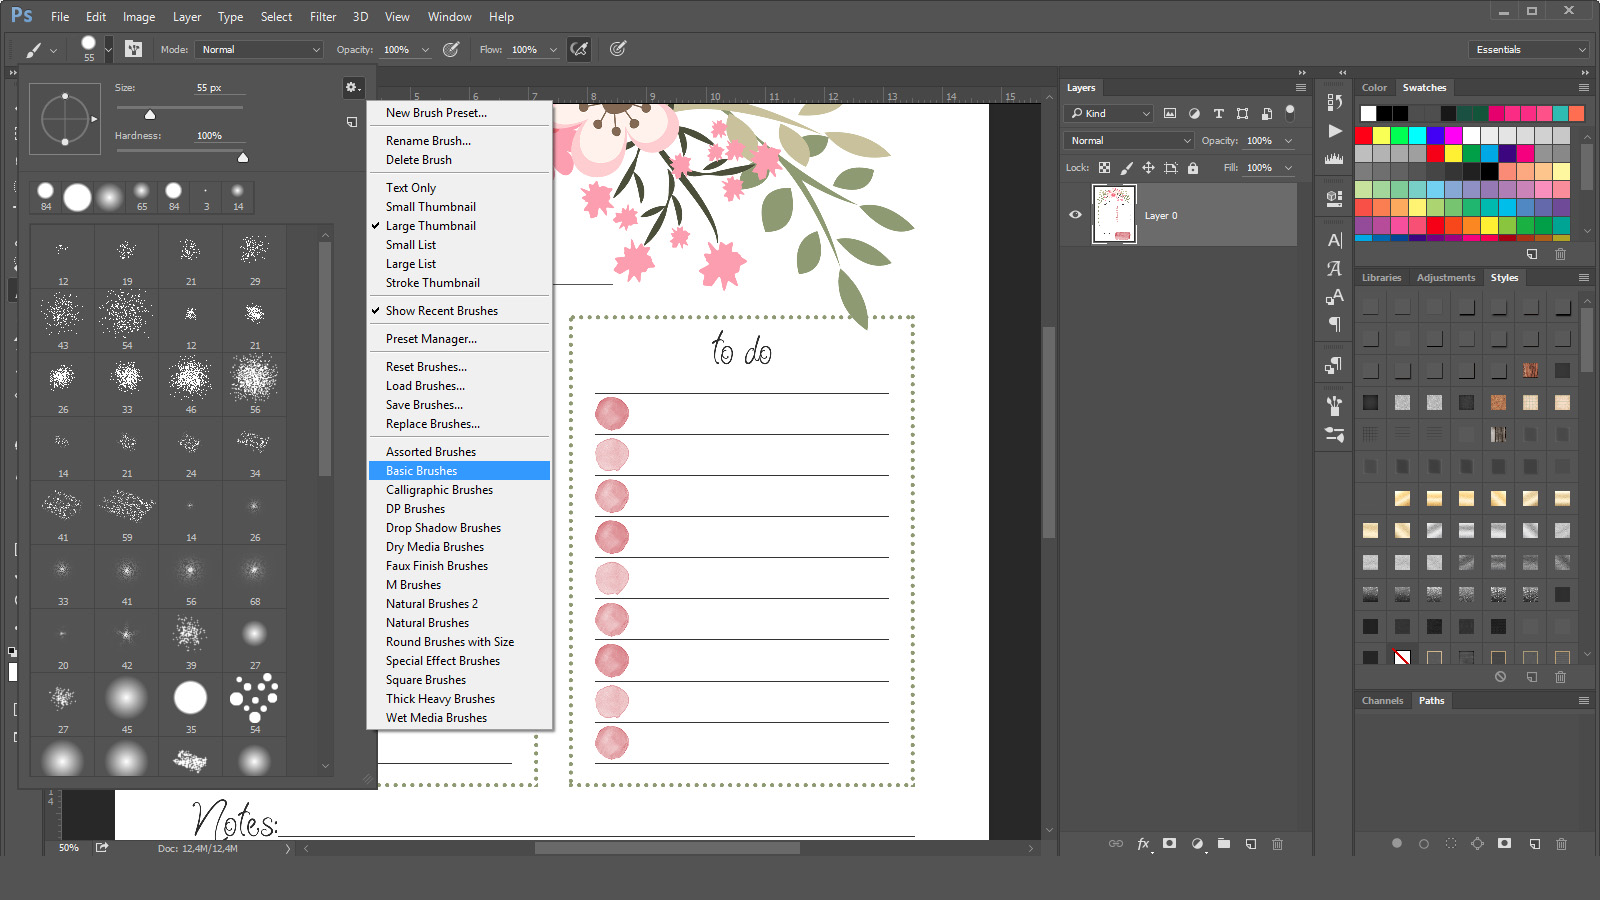Open the Paragraph panel icon
This screenshot has height=900, width=1600.
(1334, 324)
